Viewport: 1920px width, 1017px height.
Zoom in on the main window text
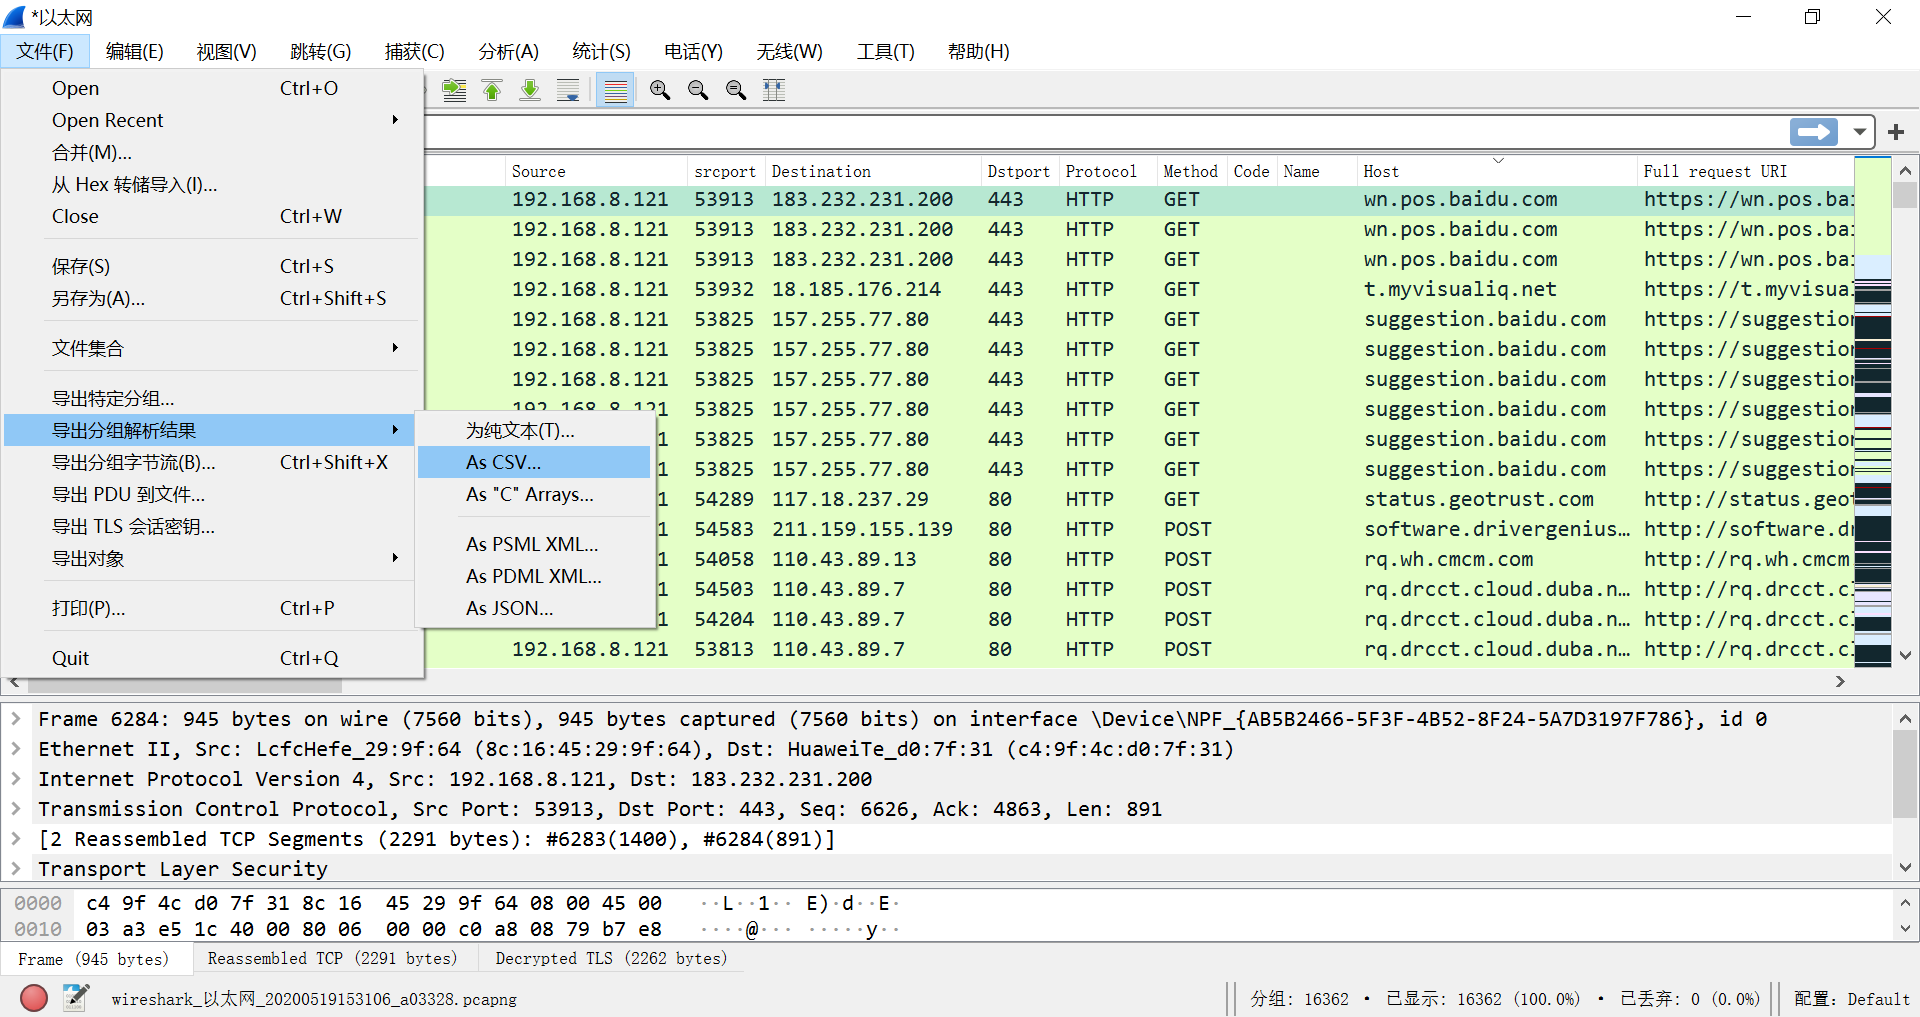pyautogui.click(x=660, y=90)
